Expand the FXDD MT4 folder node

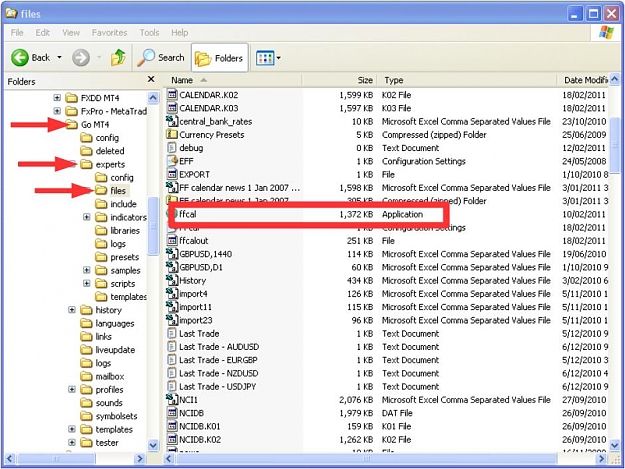click(57, 98)
